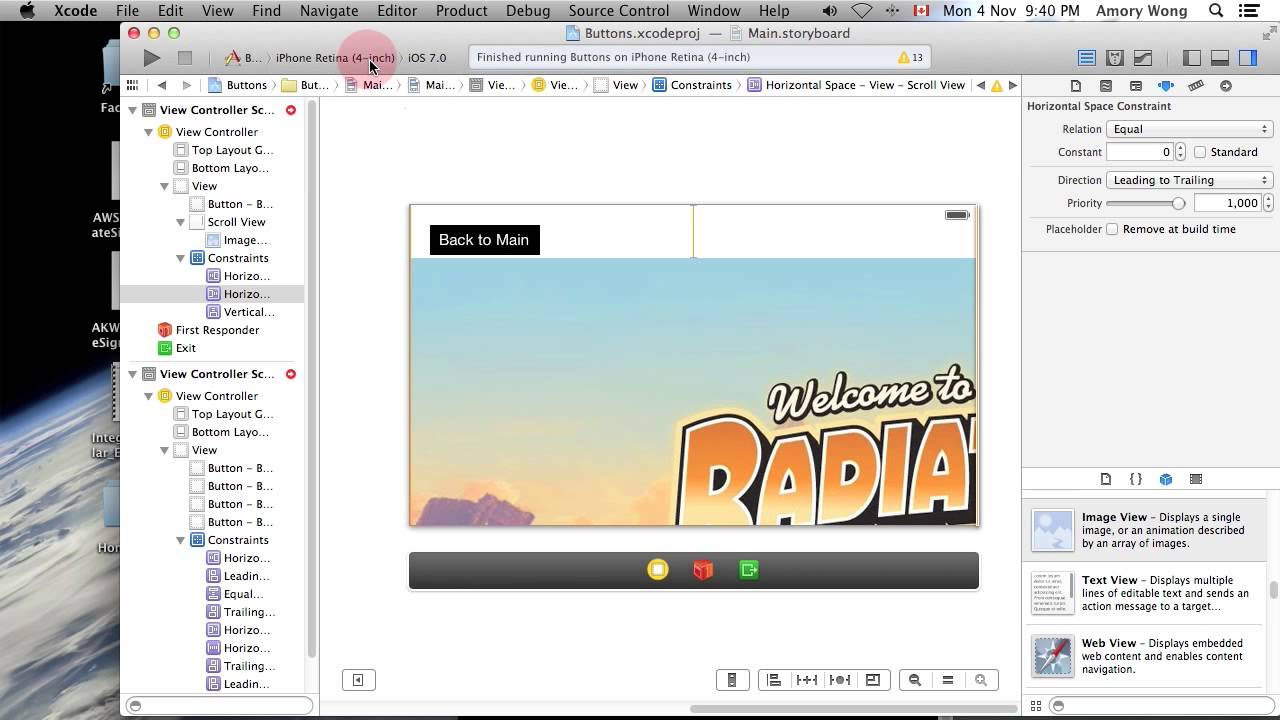Screen dimensions: 1280x720
Task: Click the green Exit icon in scene dock
Action: click(x=749, y=570)
